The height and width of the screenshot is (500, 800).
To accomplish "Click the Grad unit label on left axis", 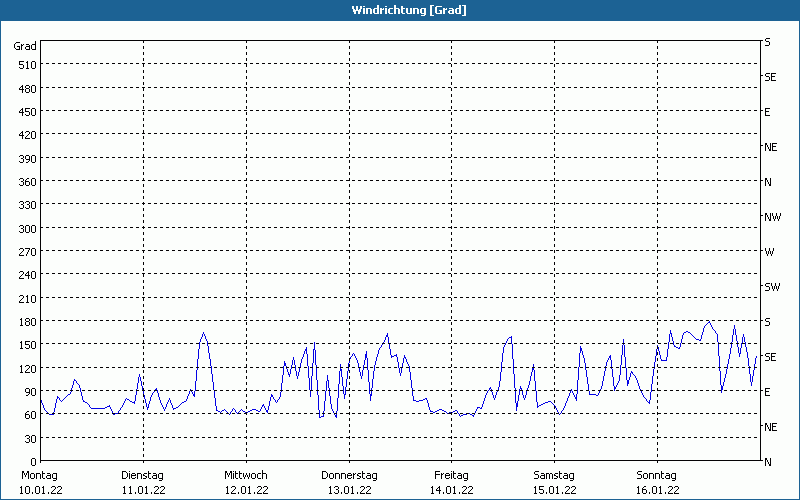I will (x=25, y=46).
